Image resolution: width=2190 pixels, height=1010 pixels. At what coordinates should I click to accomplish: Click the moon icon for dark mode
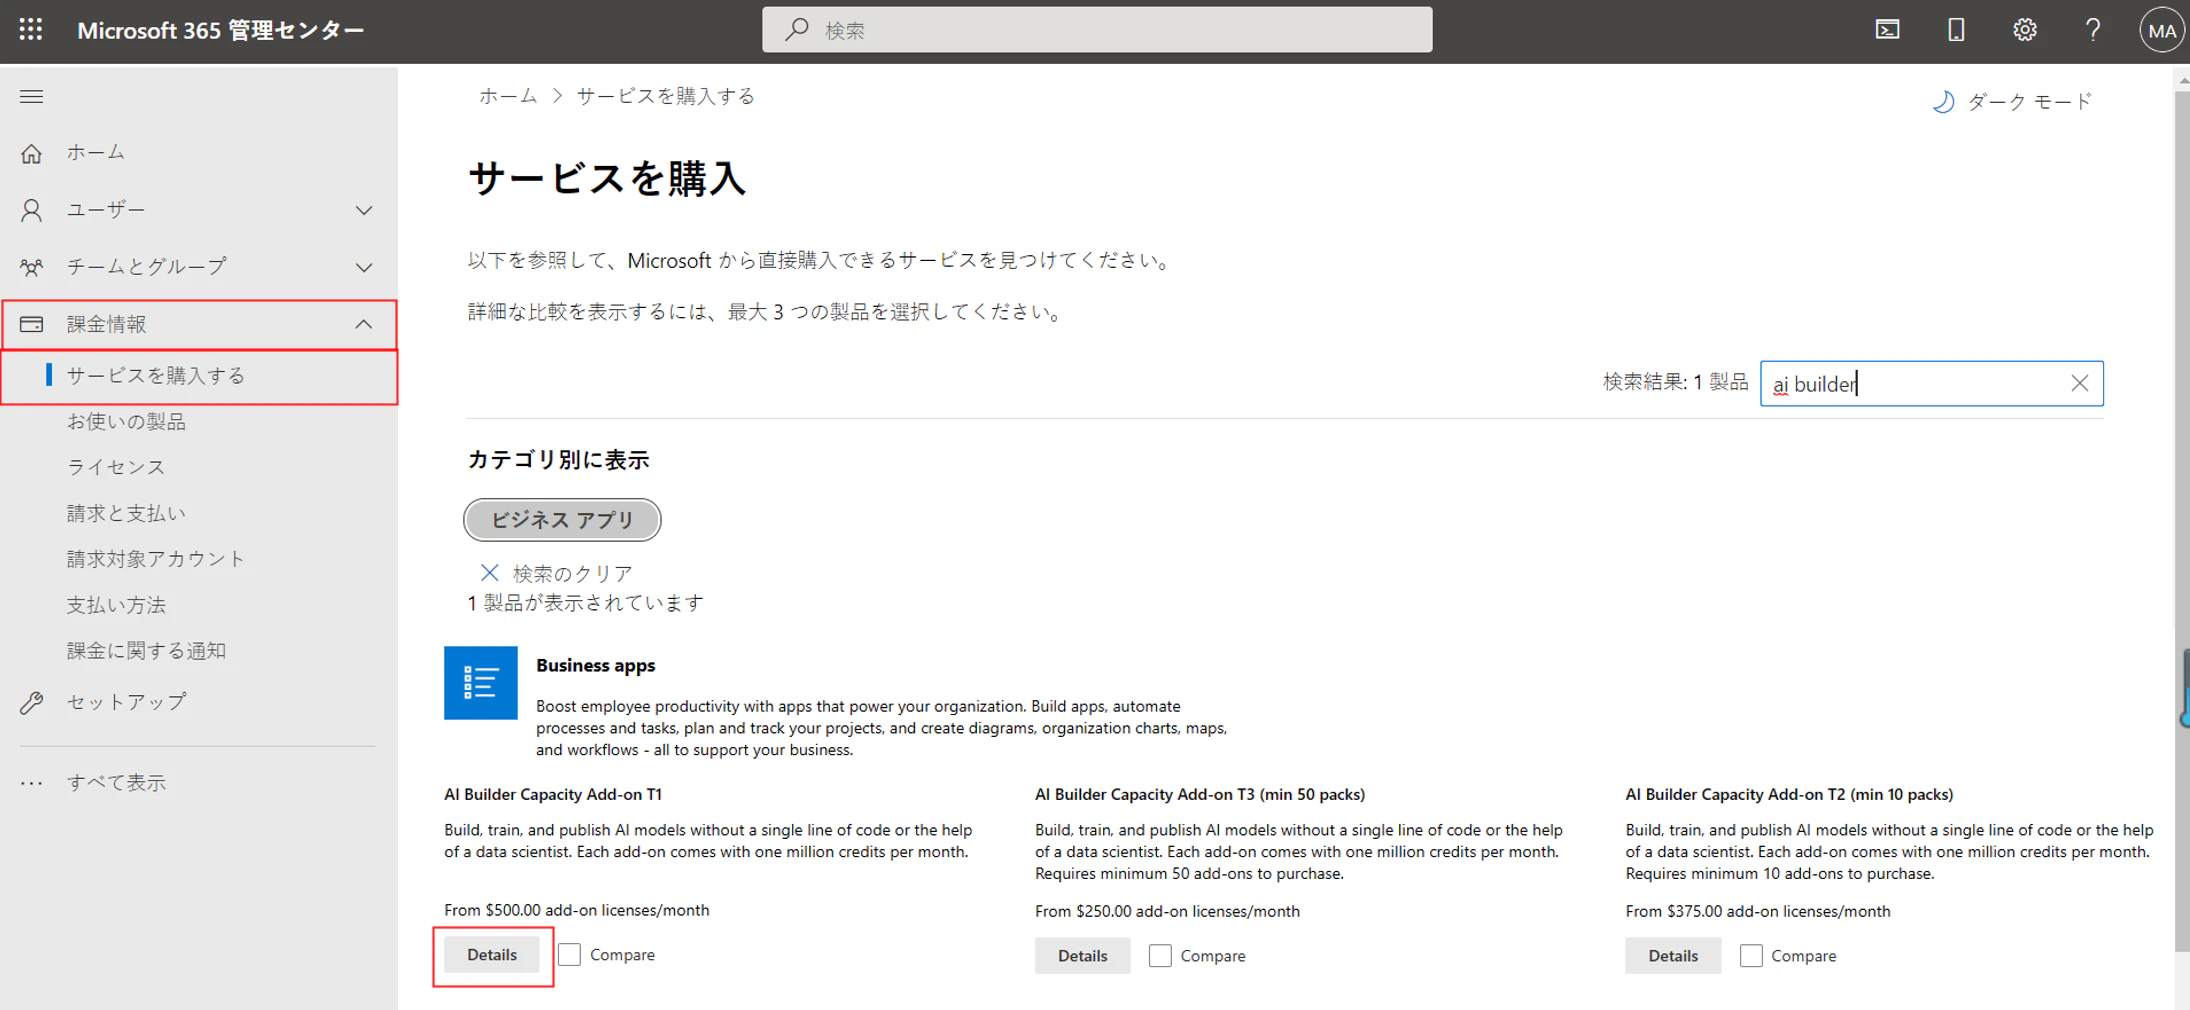(x=1943, y=102)
